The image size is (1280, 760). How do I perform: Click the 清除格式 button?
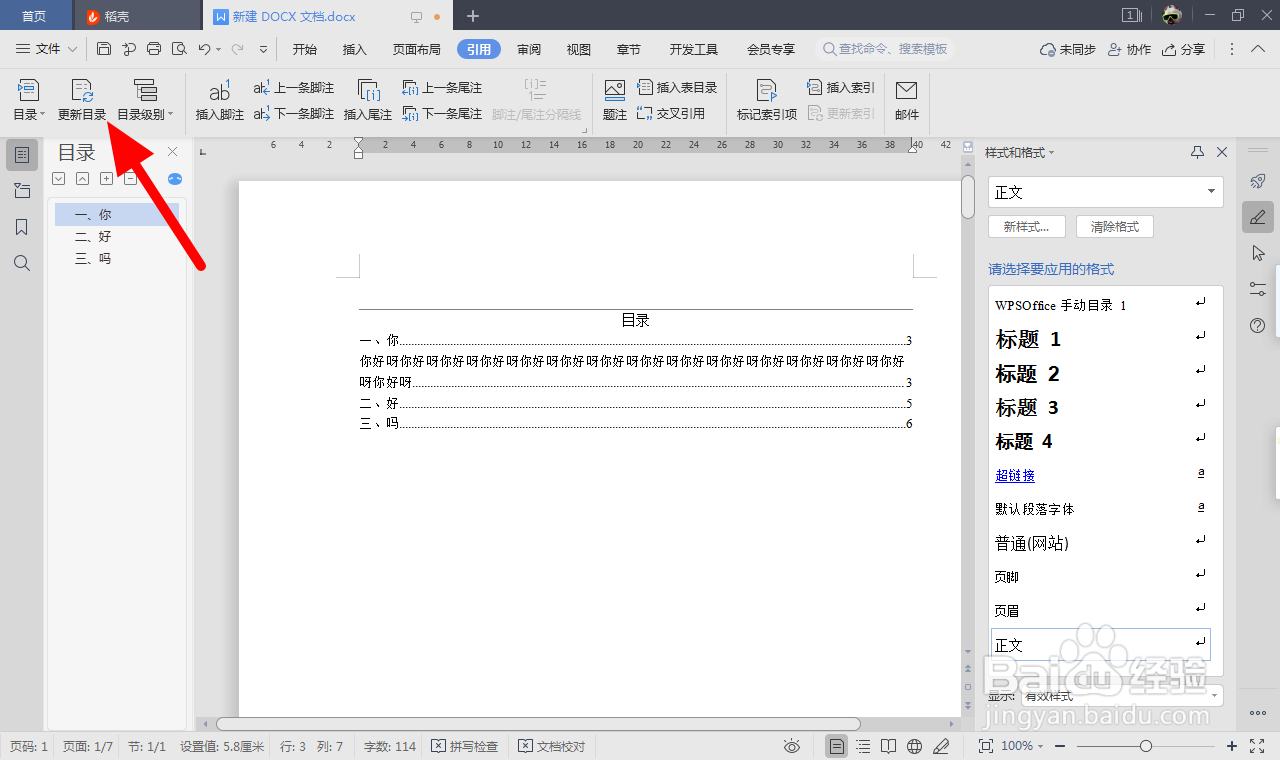pos(1115,227)
